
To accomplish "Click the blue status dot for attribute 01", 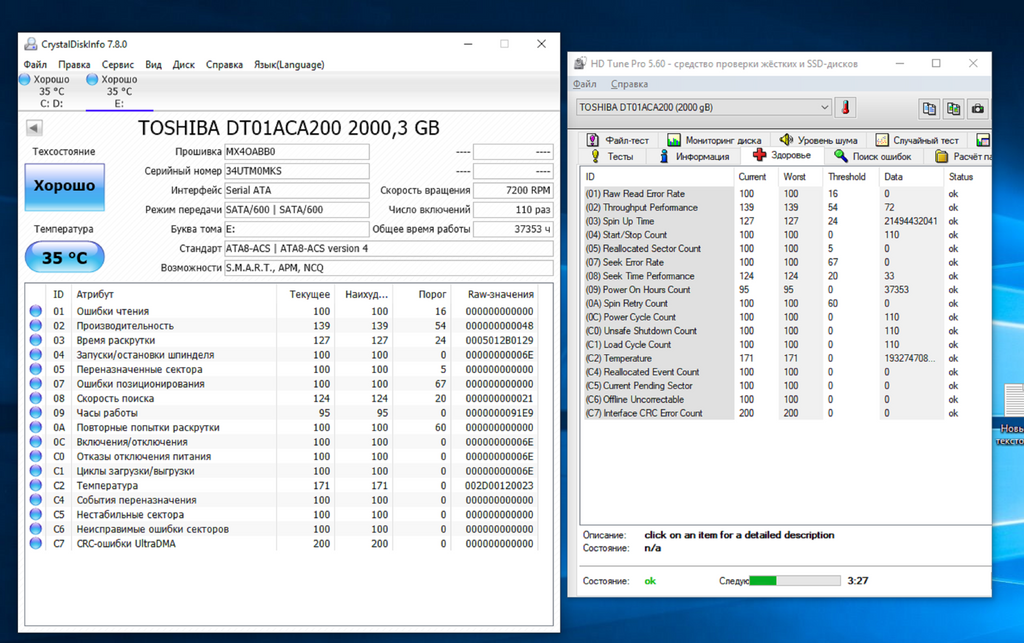I will (x=36, y=311).
